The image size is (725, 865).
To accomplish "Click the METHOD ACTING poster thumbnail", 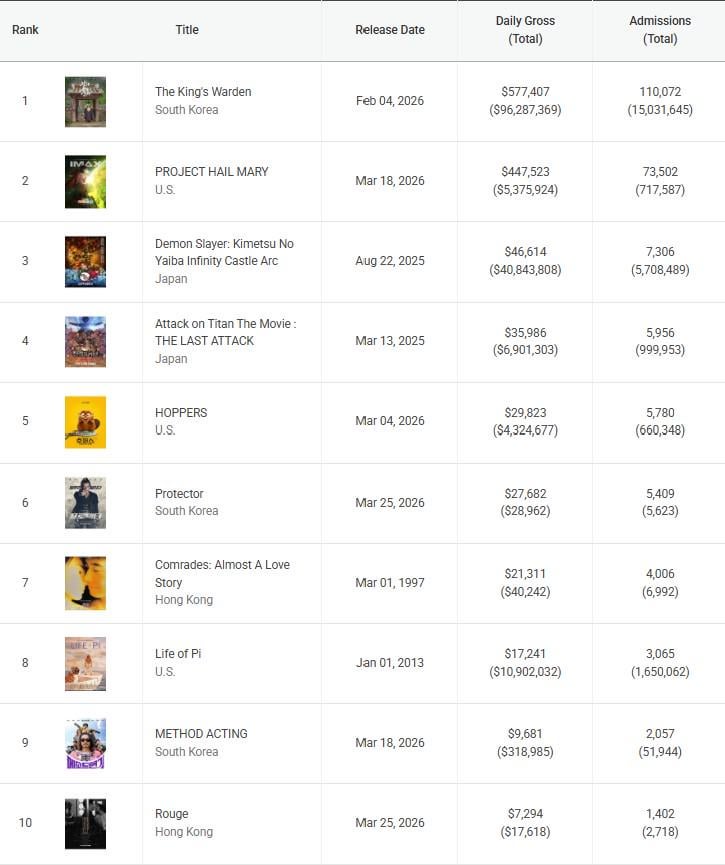I will (85, 743).
